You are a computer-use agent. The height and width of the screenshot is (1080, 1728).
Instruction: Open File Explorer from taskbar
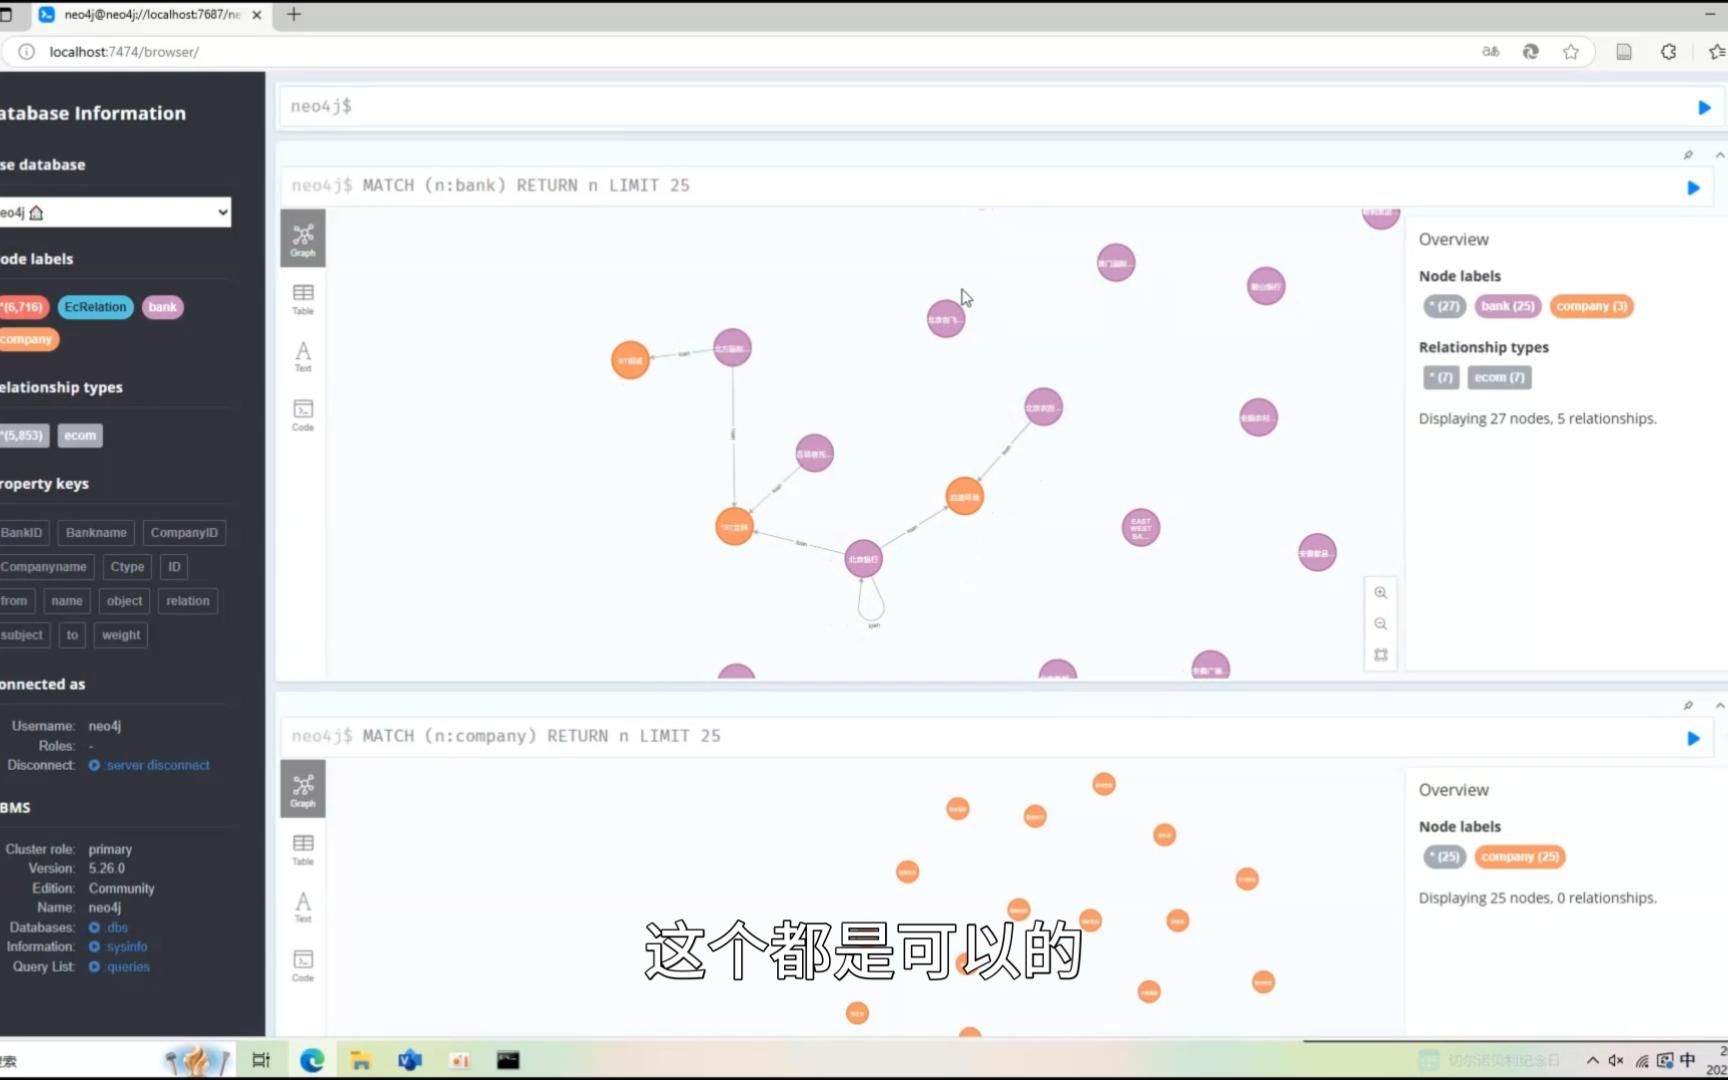coord(361,1060)
